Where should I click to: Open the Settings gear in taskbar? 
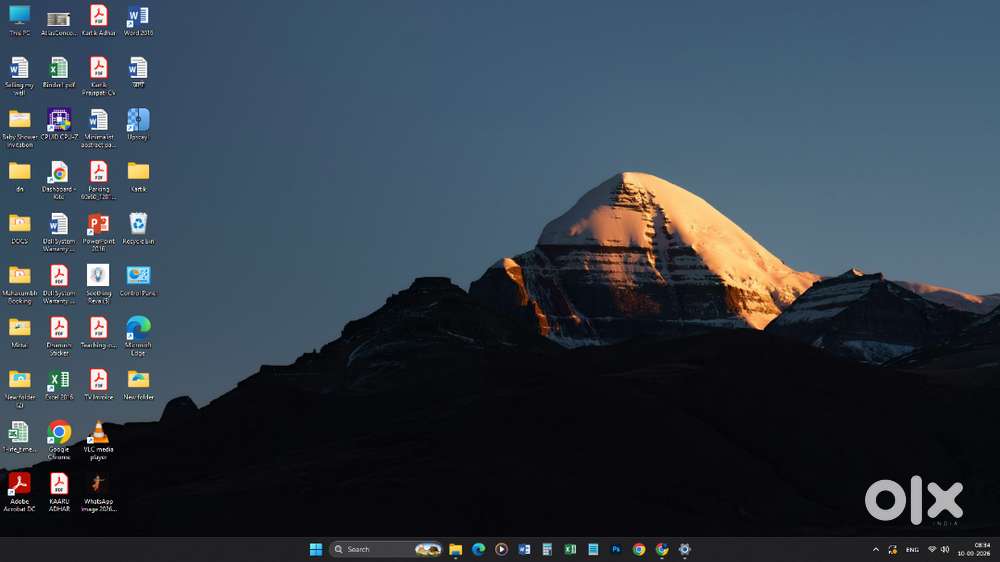point(684,549)
